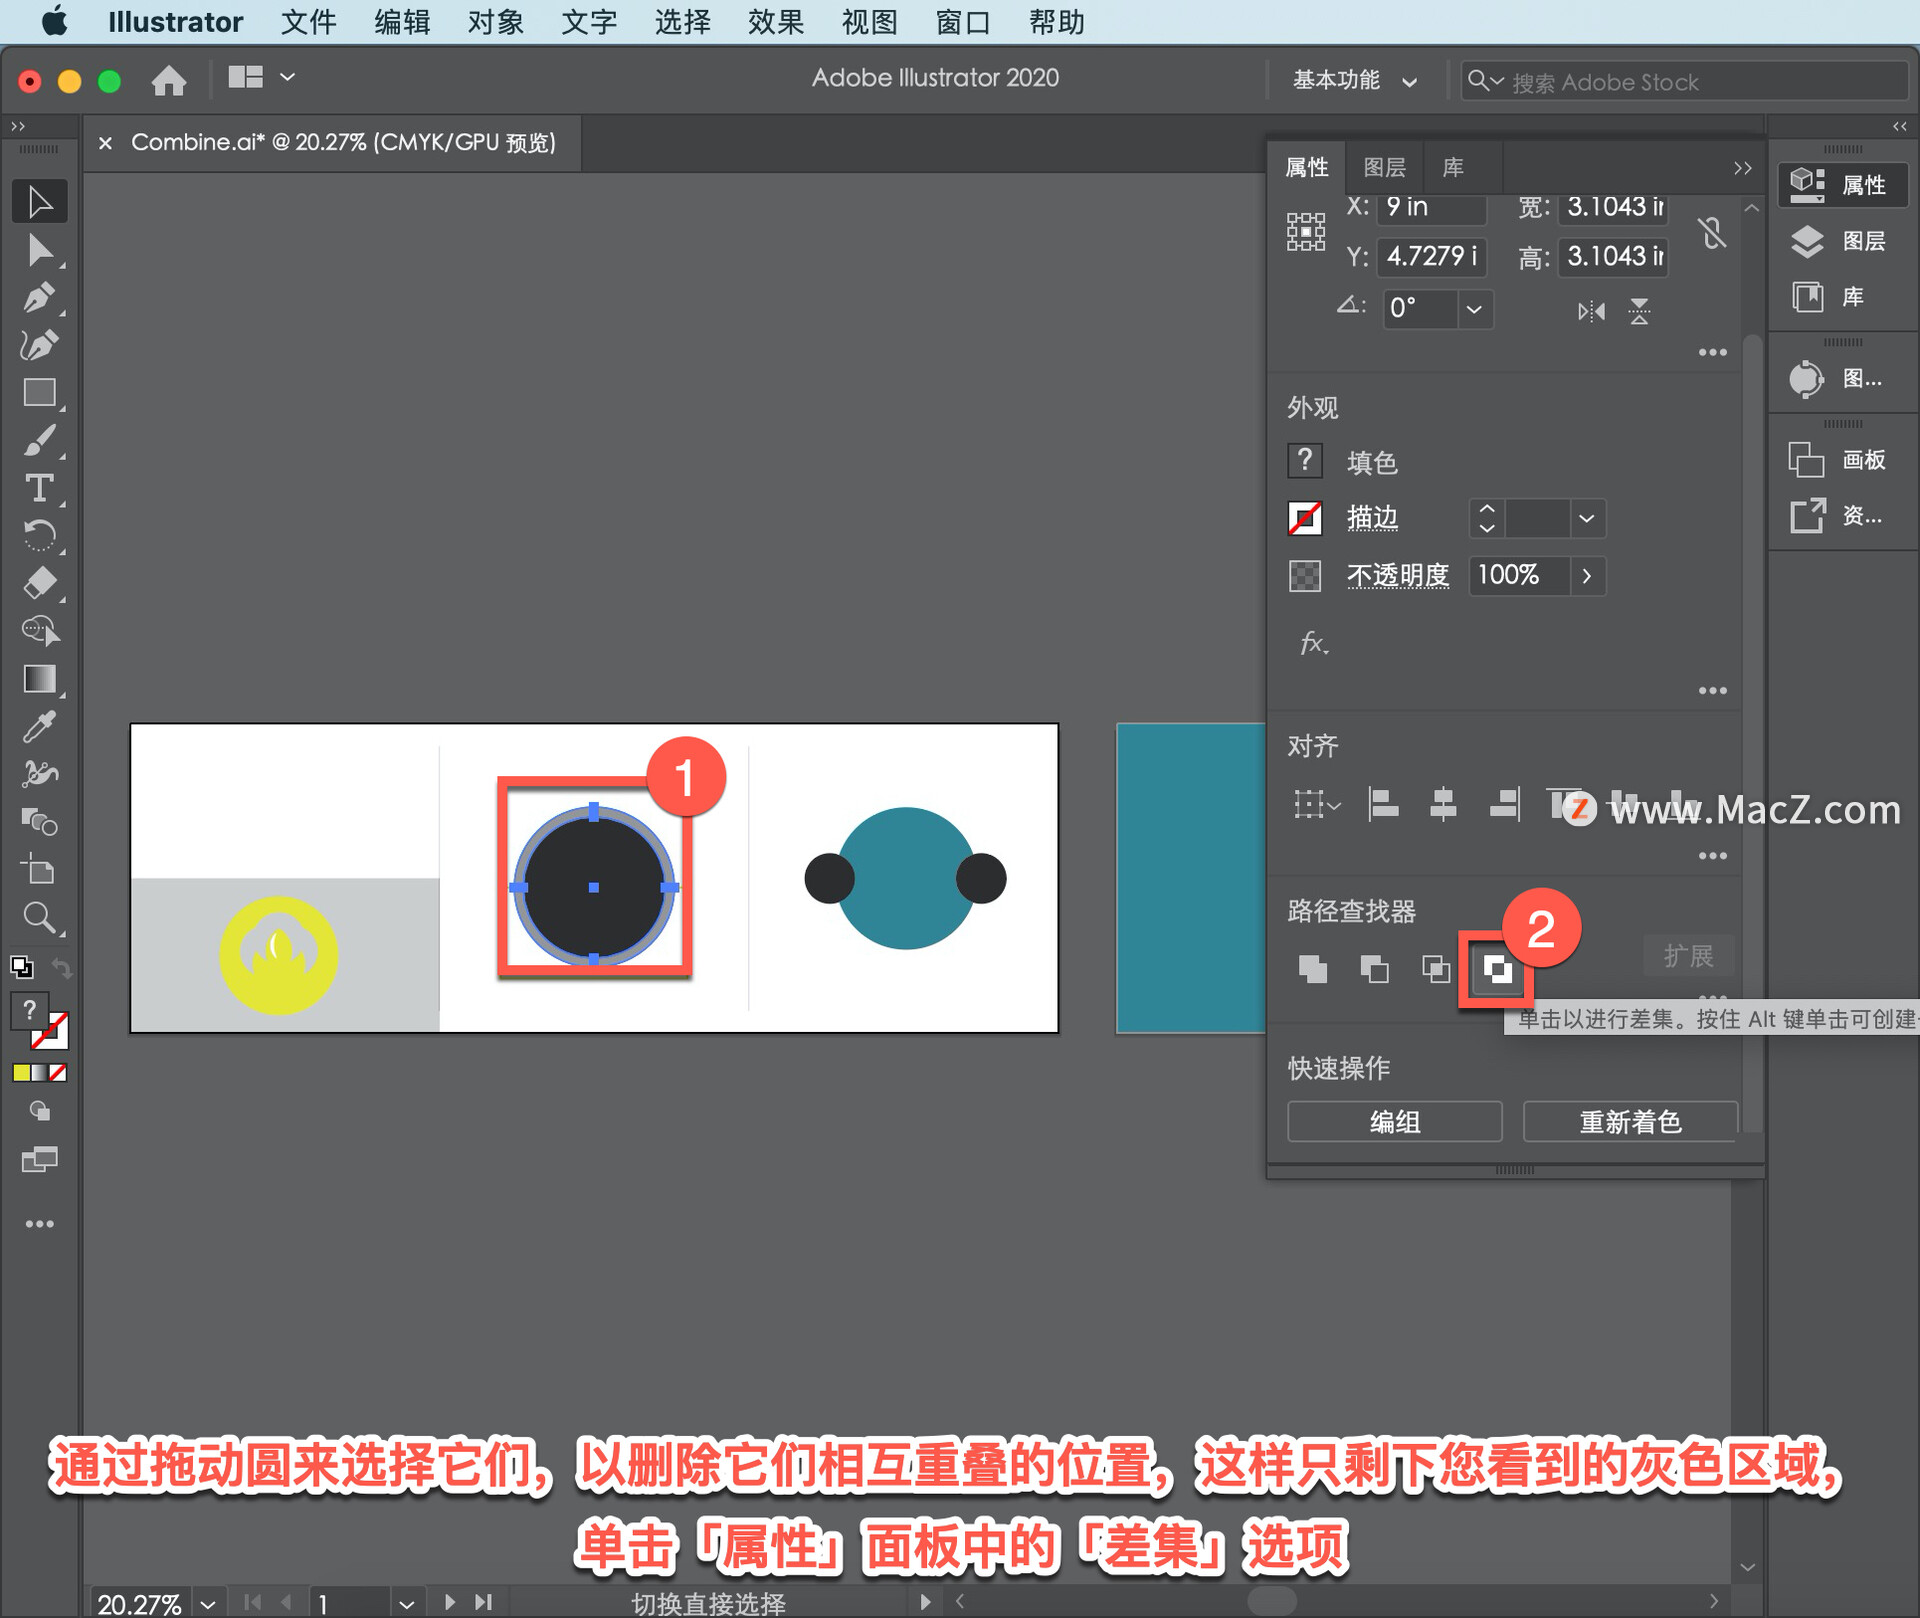Image resolution: width=1920 pixels, height=1618 pixels.
Task: Click the stroke color swatch
Action: (x=1305, y=518)
